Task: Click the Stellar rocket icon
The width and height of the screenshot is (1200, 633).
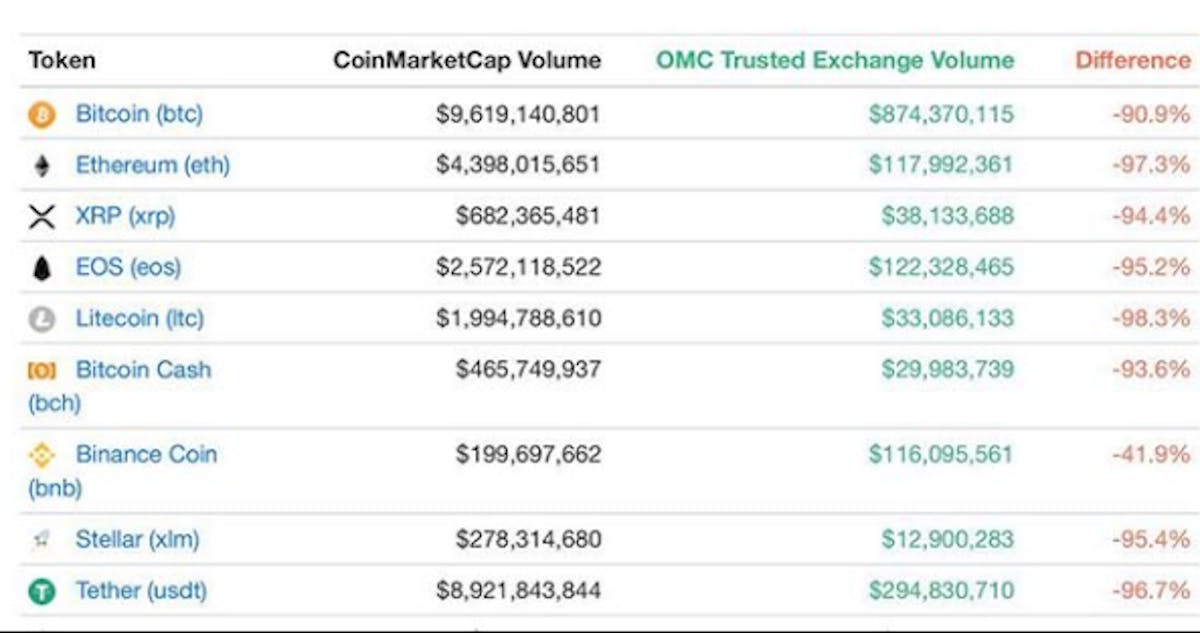Action: click(x=42, y=541)
